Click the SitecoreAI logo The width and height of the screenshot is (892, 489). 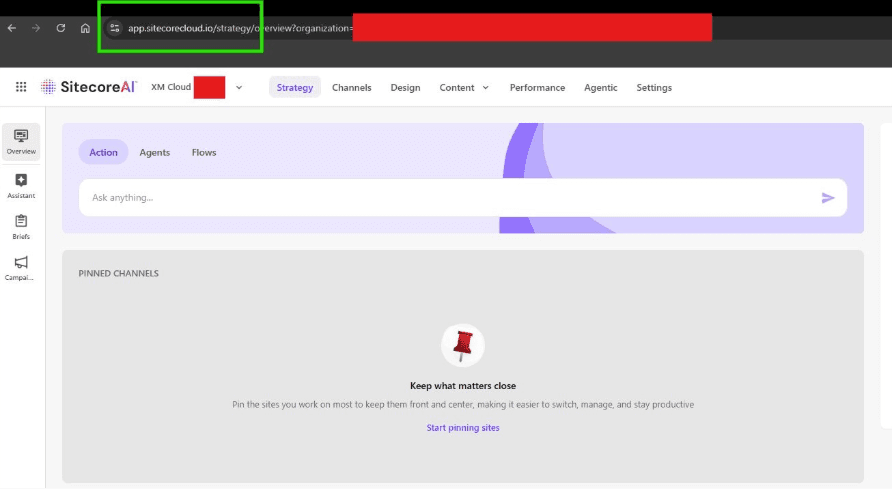(88, 87)
